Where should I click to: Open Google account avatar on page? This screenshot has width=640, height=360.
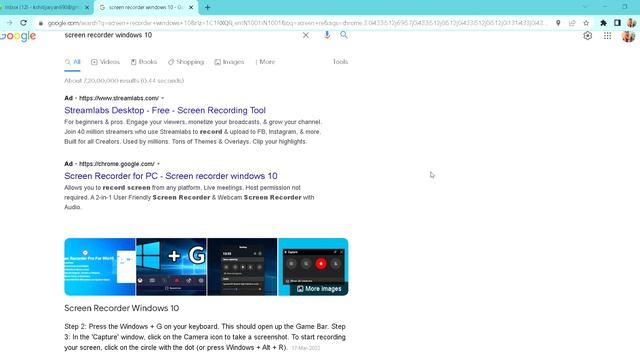tap(628, 36)
